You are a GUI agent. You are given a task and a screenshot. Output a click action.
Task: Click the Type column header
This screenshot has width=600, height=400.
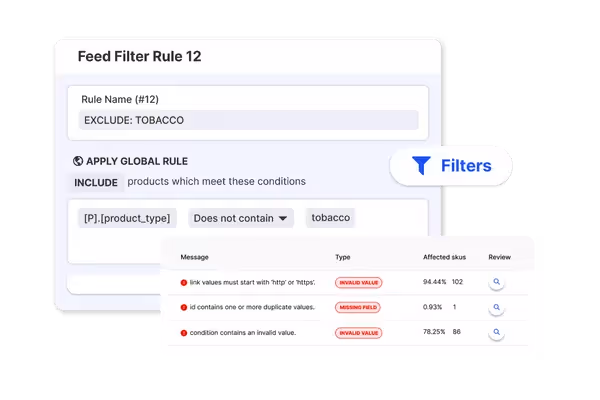343,257
